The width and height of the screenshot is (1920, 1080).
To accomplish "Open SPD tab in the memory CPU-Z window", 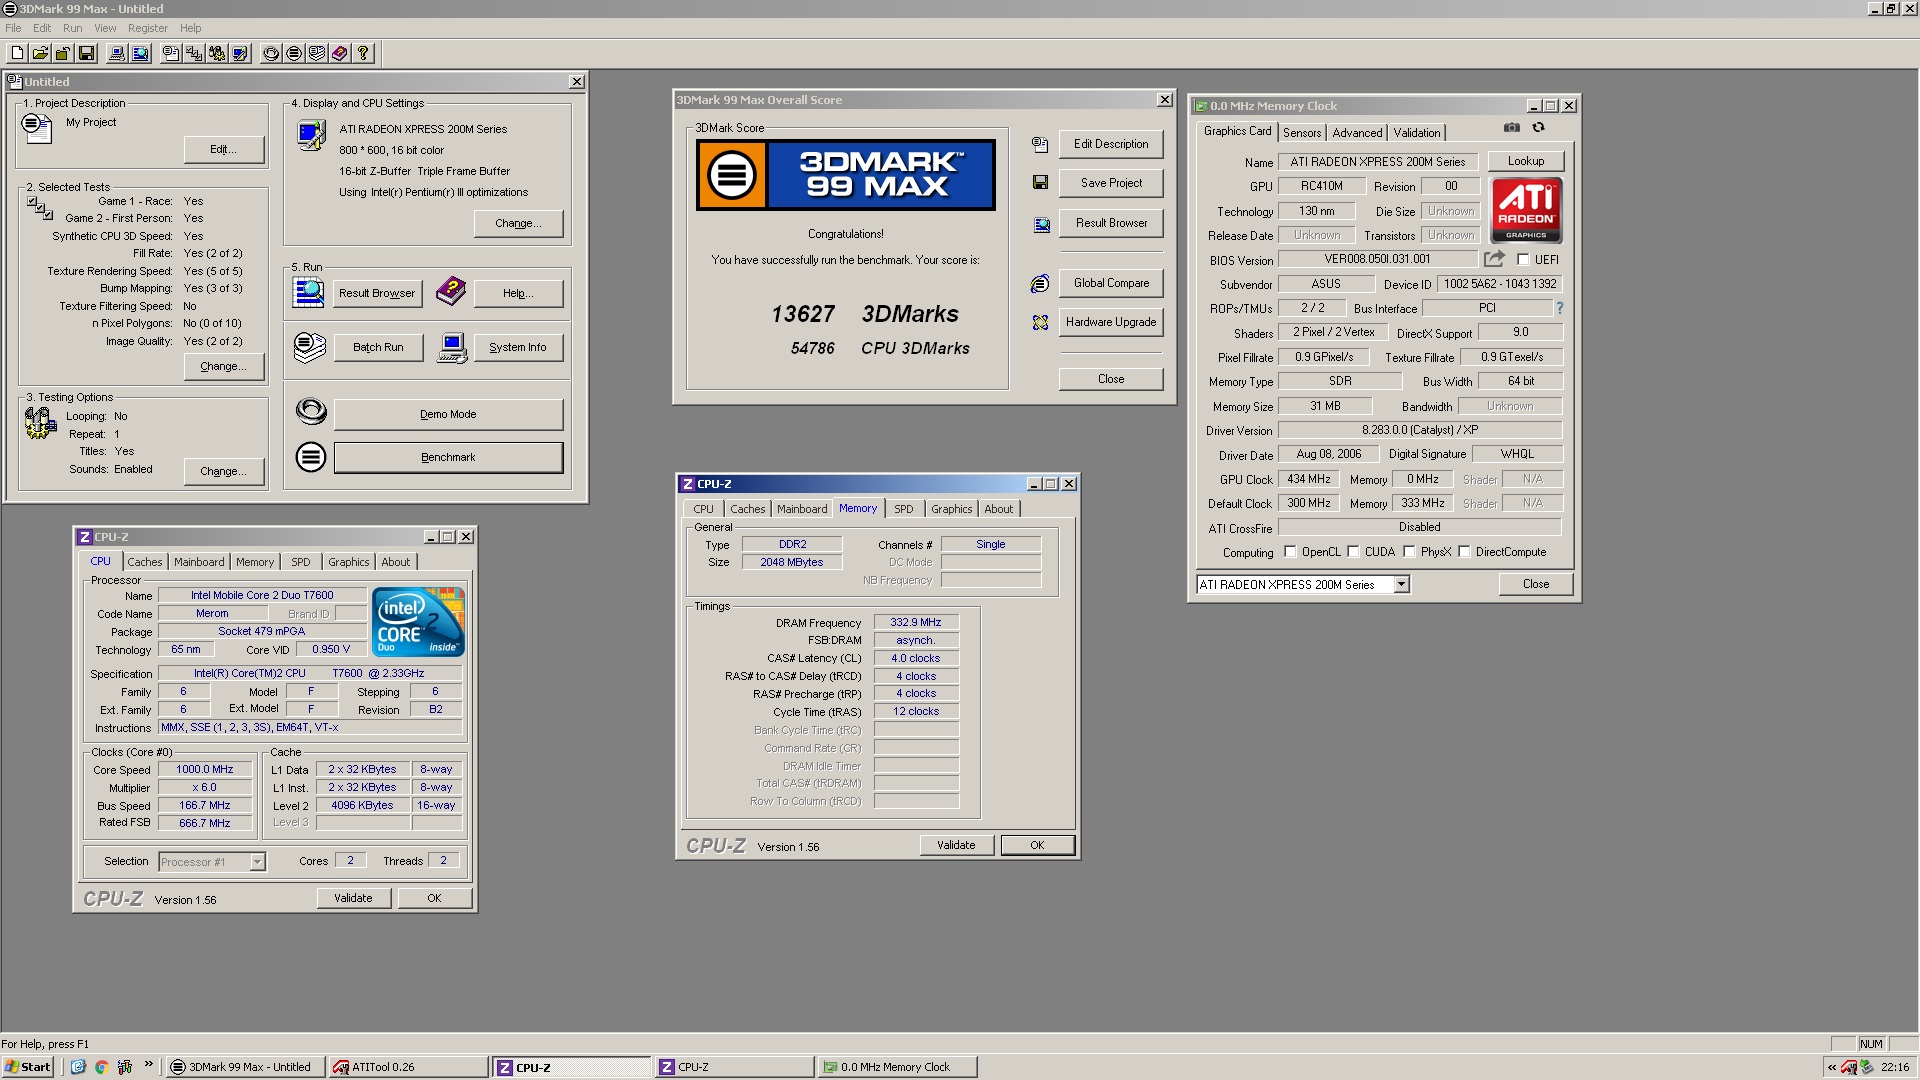I will coord(904,509).
